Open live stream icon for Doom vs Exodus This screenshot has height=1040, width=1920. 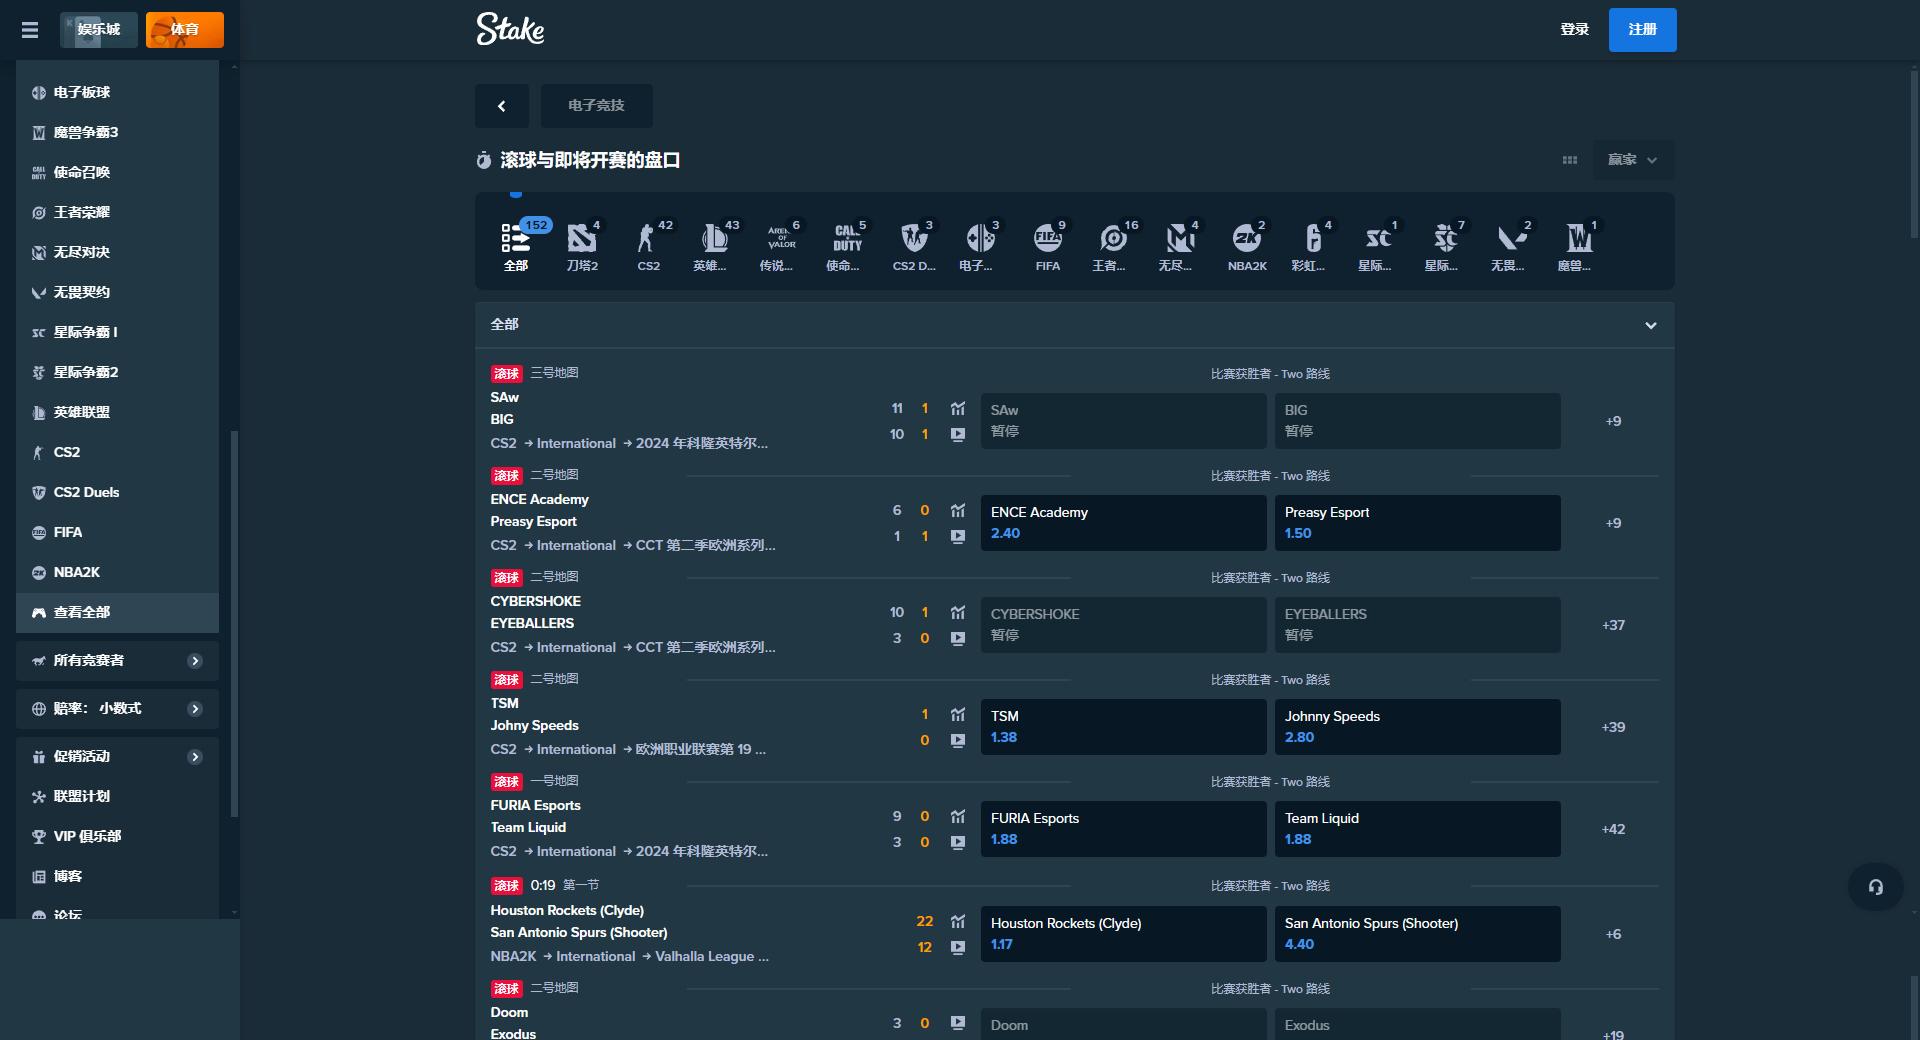tap(958, 1023)
